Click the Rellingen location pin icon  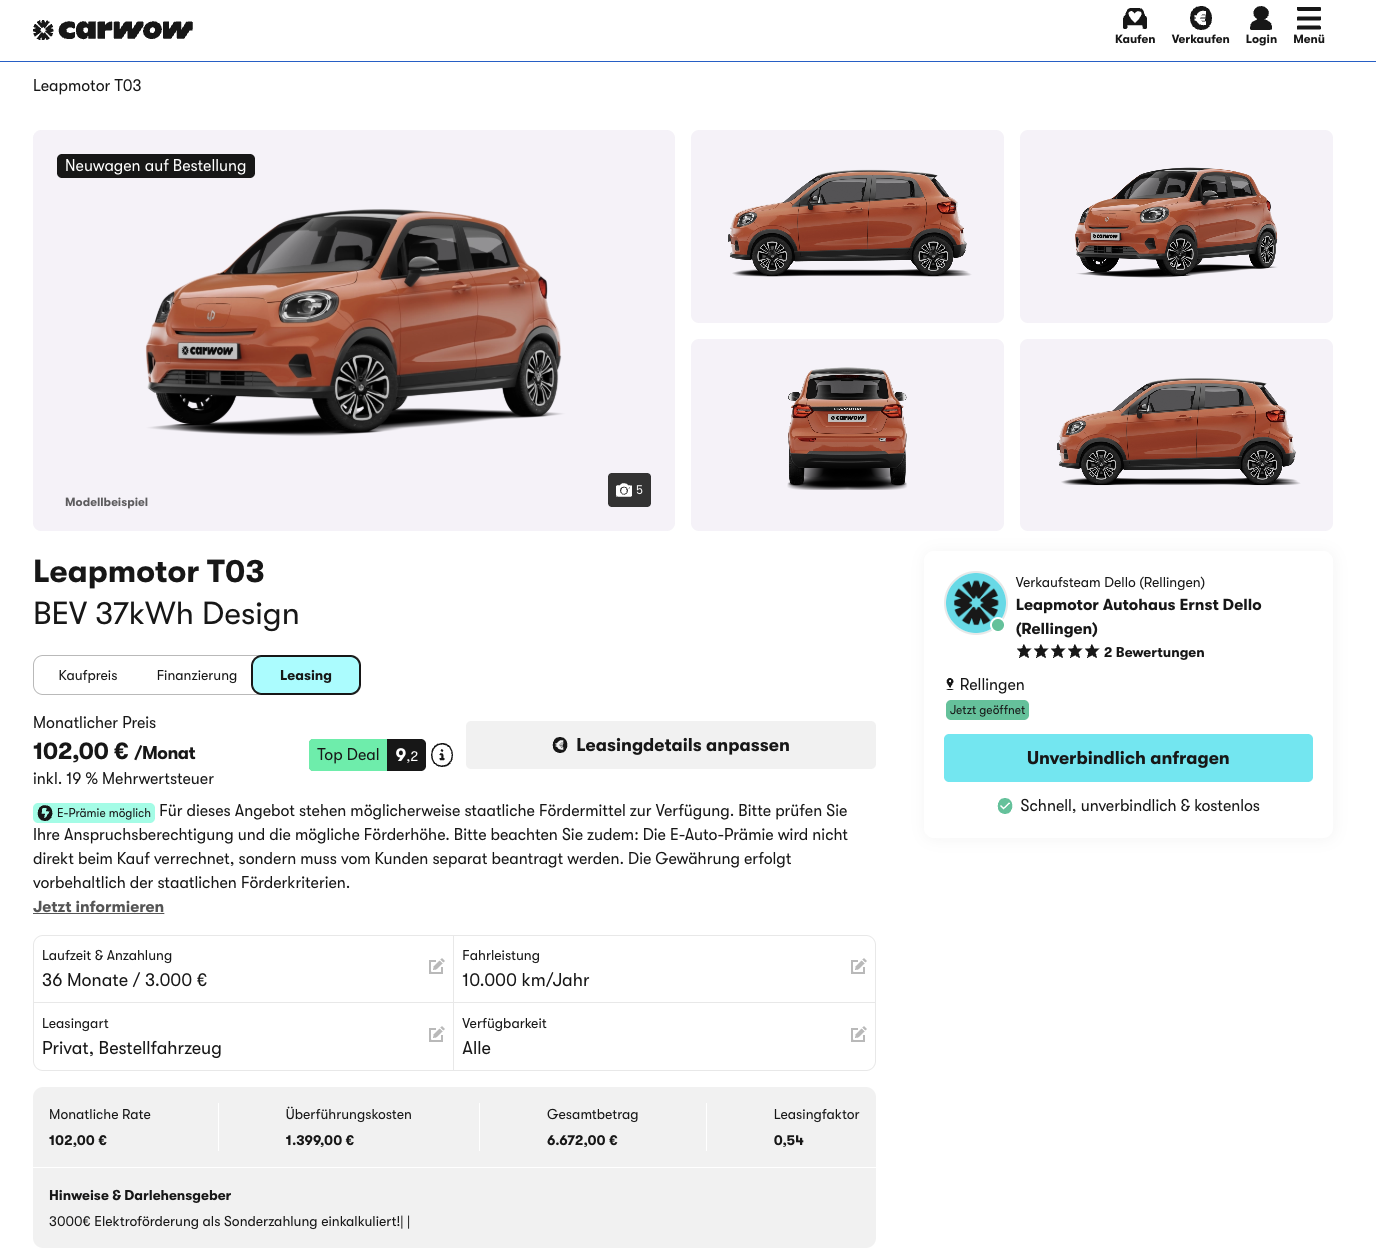pyautogui.click(x=950, y=684)
